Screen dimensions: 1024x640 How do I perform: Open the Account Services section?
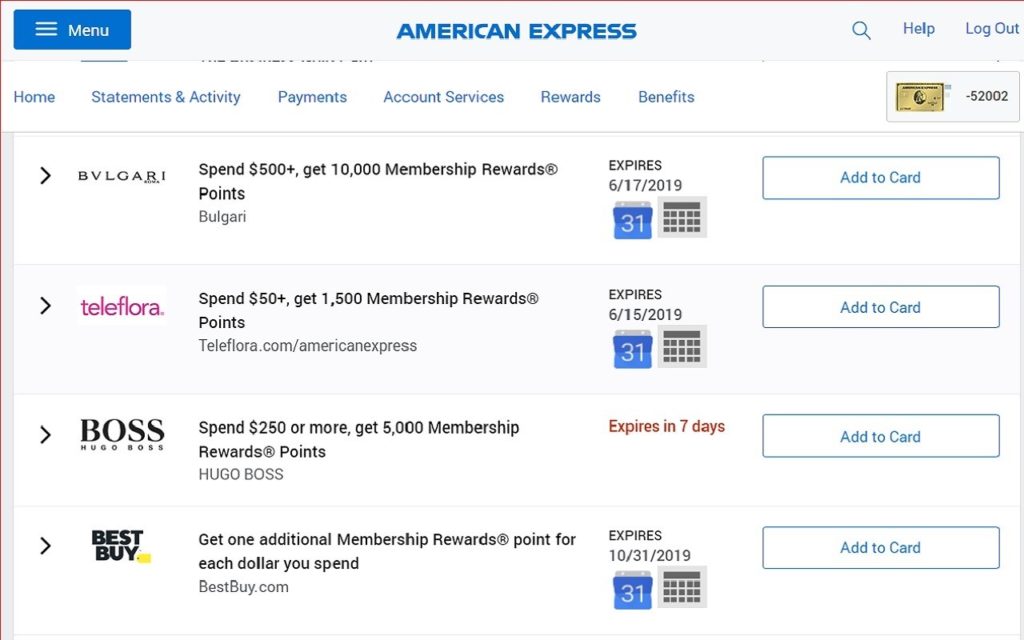(443, 97)
